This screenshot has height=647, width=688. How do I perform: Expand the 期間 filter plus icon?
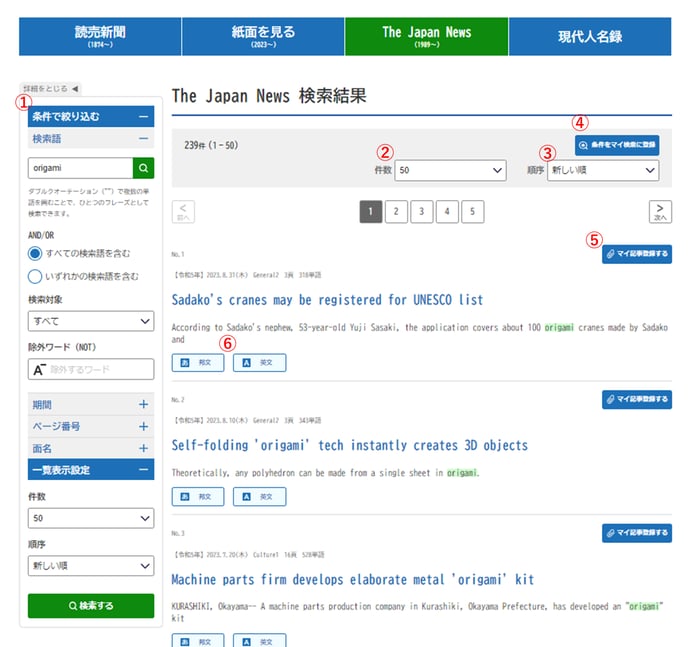tap(144, 405)
